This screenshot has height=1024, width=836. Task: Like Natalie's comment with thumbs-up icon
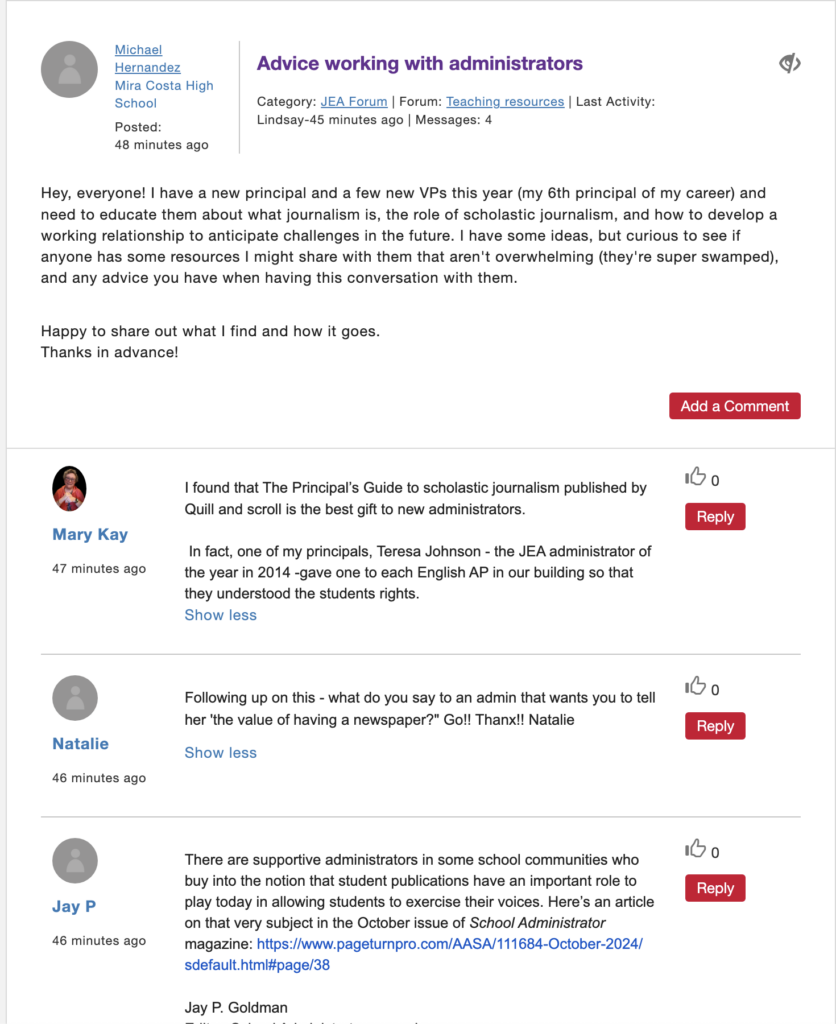[696, 686]
